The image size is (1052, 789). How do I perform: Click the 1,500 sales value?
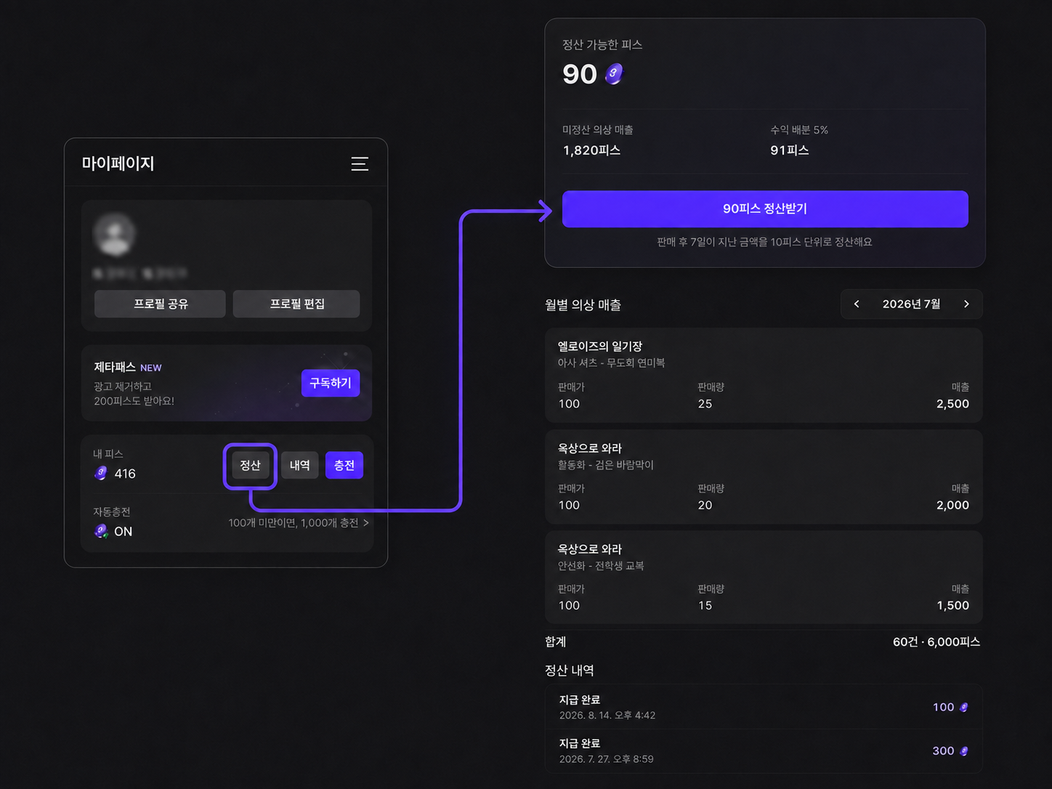tap(953, 605)
